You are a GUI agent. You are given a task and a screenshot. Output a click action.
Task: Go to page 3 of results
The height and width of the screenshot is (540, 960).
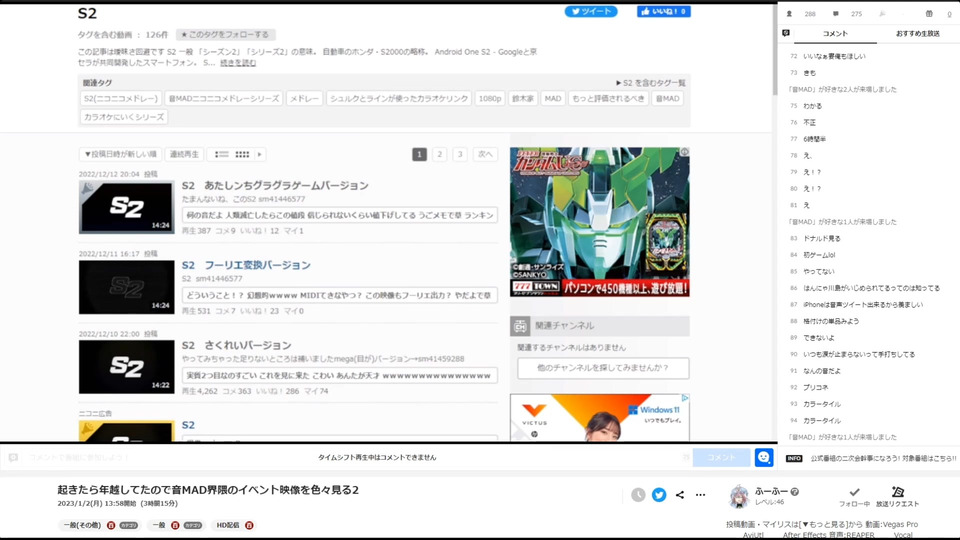460,154
